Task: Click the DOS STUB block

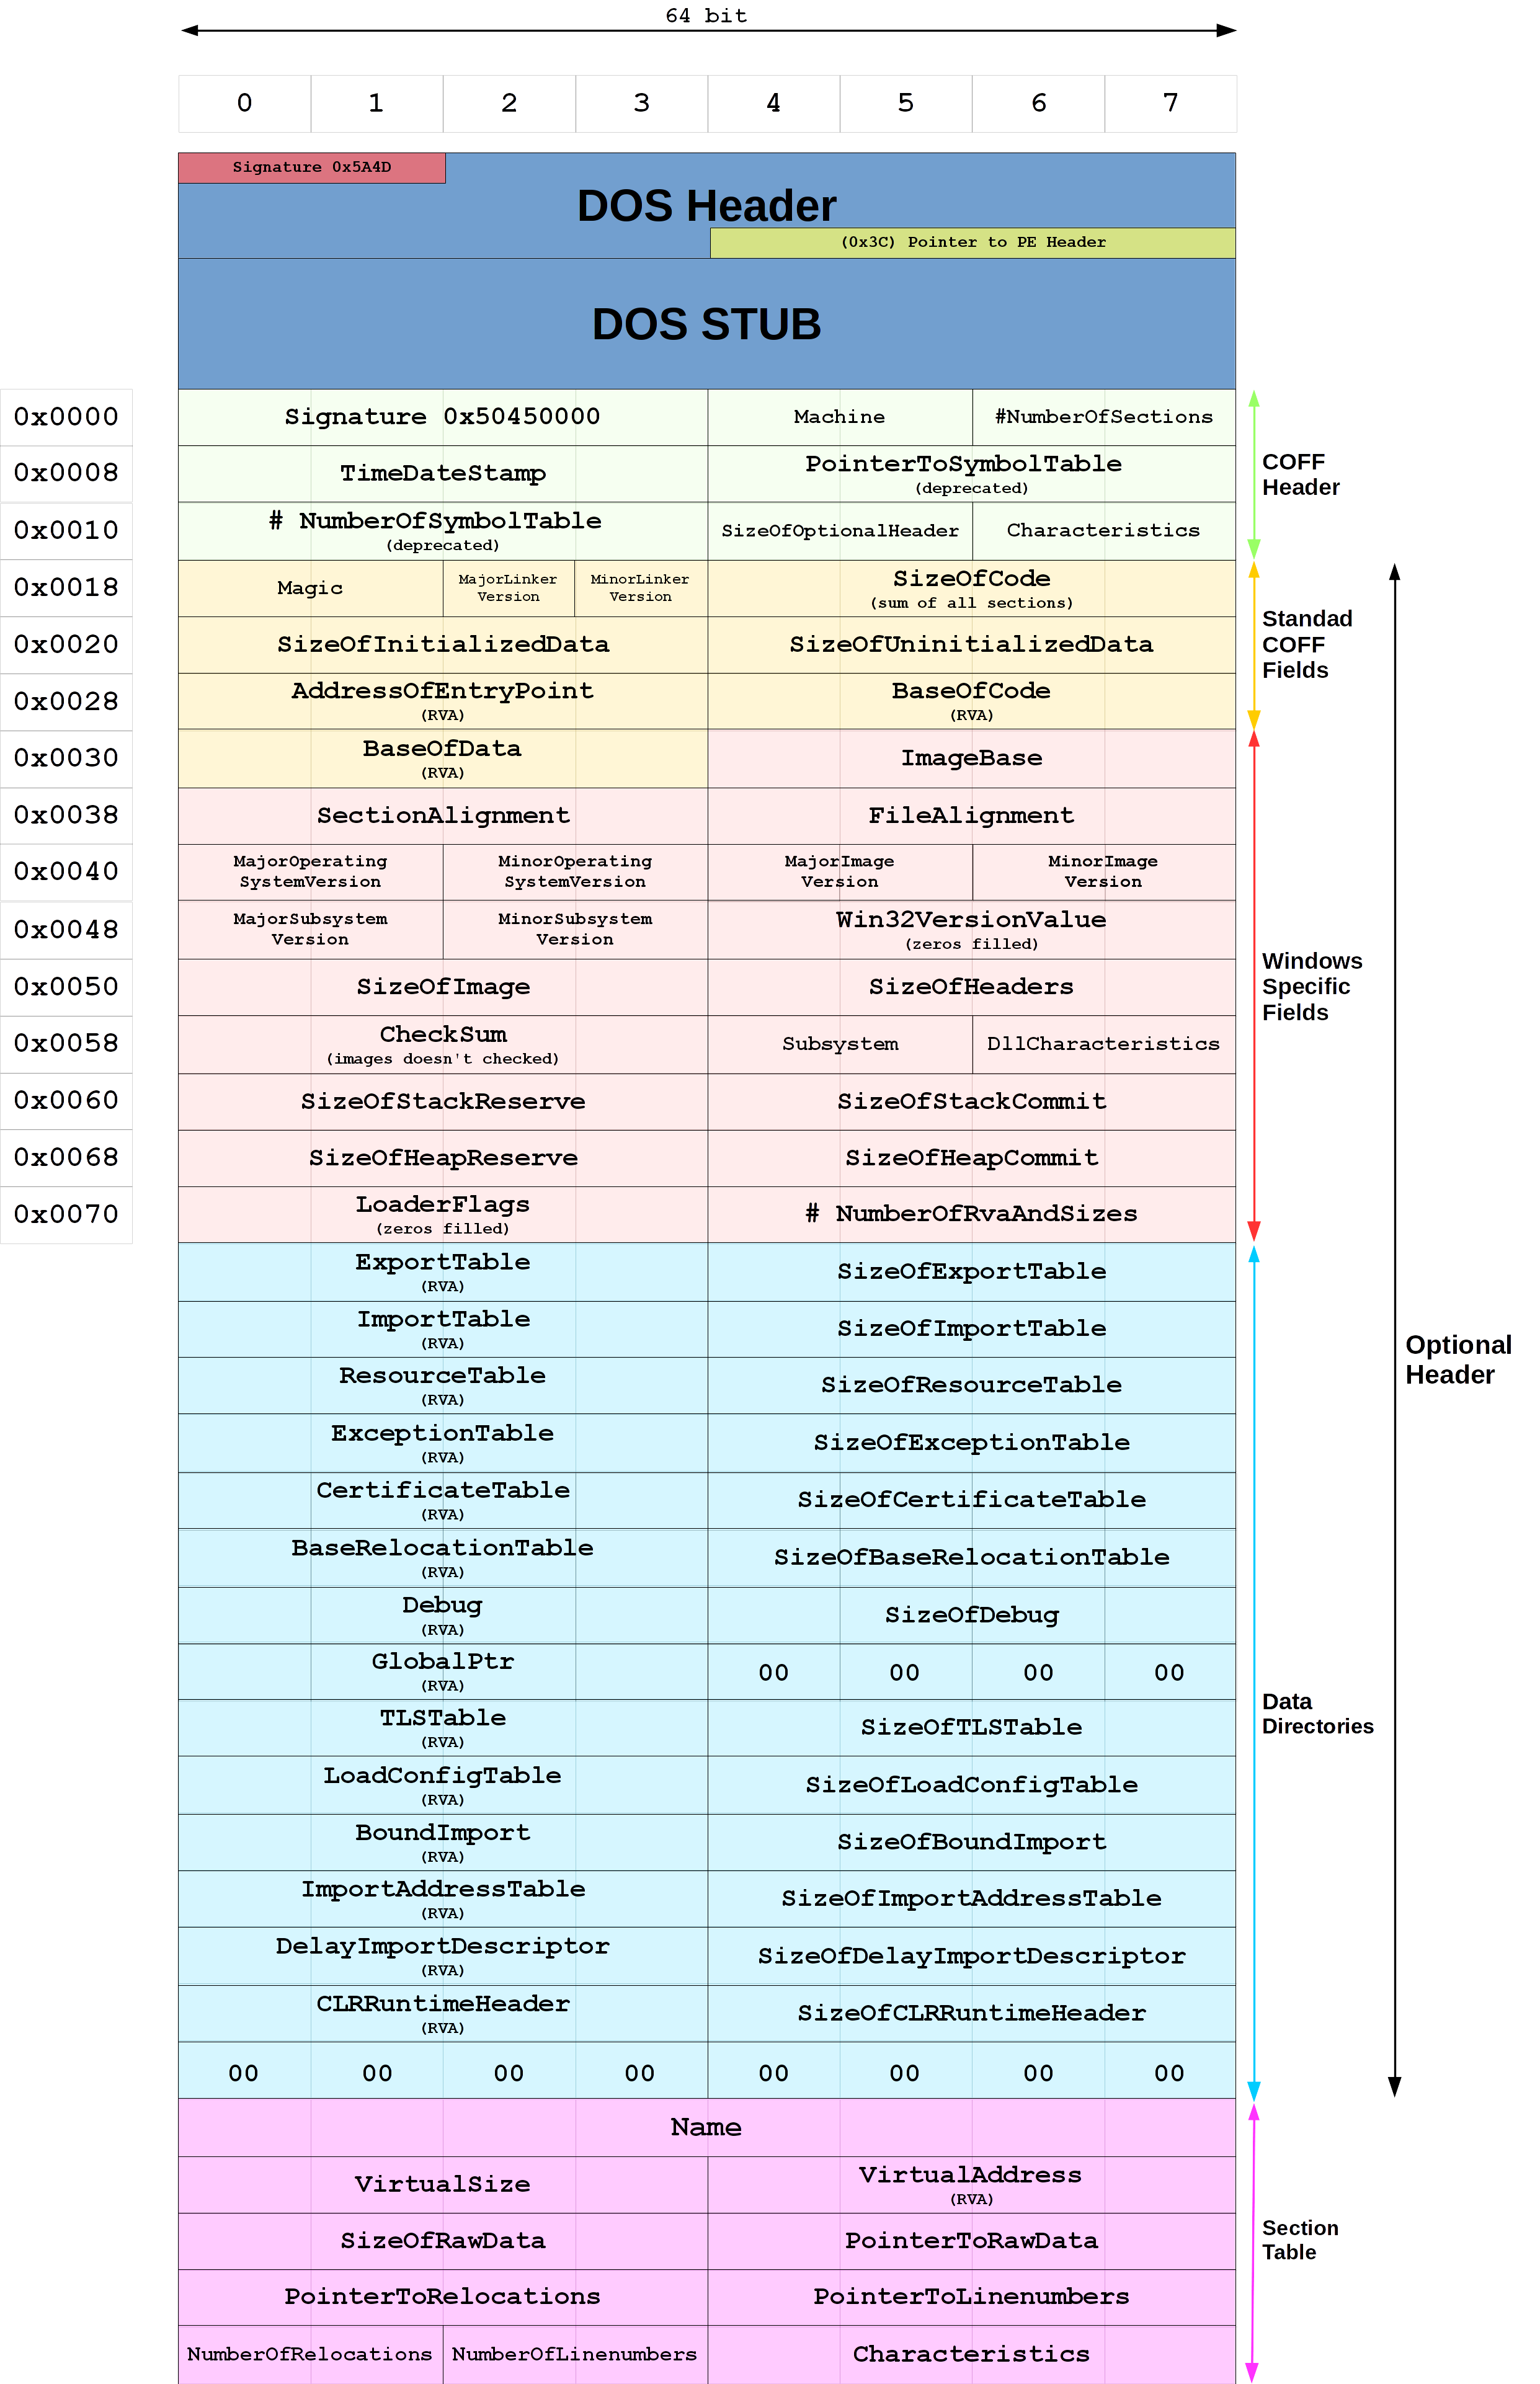Action: 706,324
